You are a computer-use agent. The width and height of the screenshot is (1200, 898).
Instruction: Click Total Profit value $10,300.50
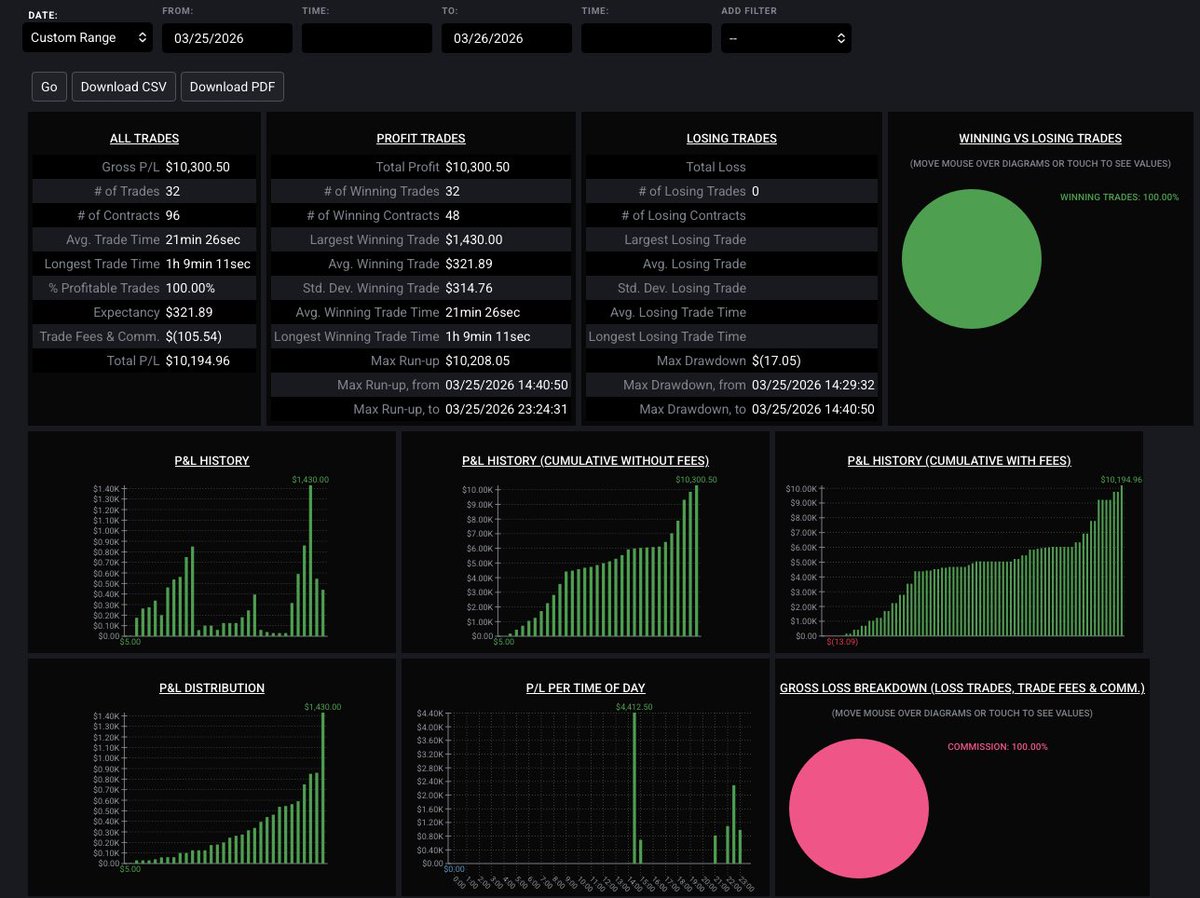477,167
